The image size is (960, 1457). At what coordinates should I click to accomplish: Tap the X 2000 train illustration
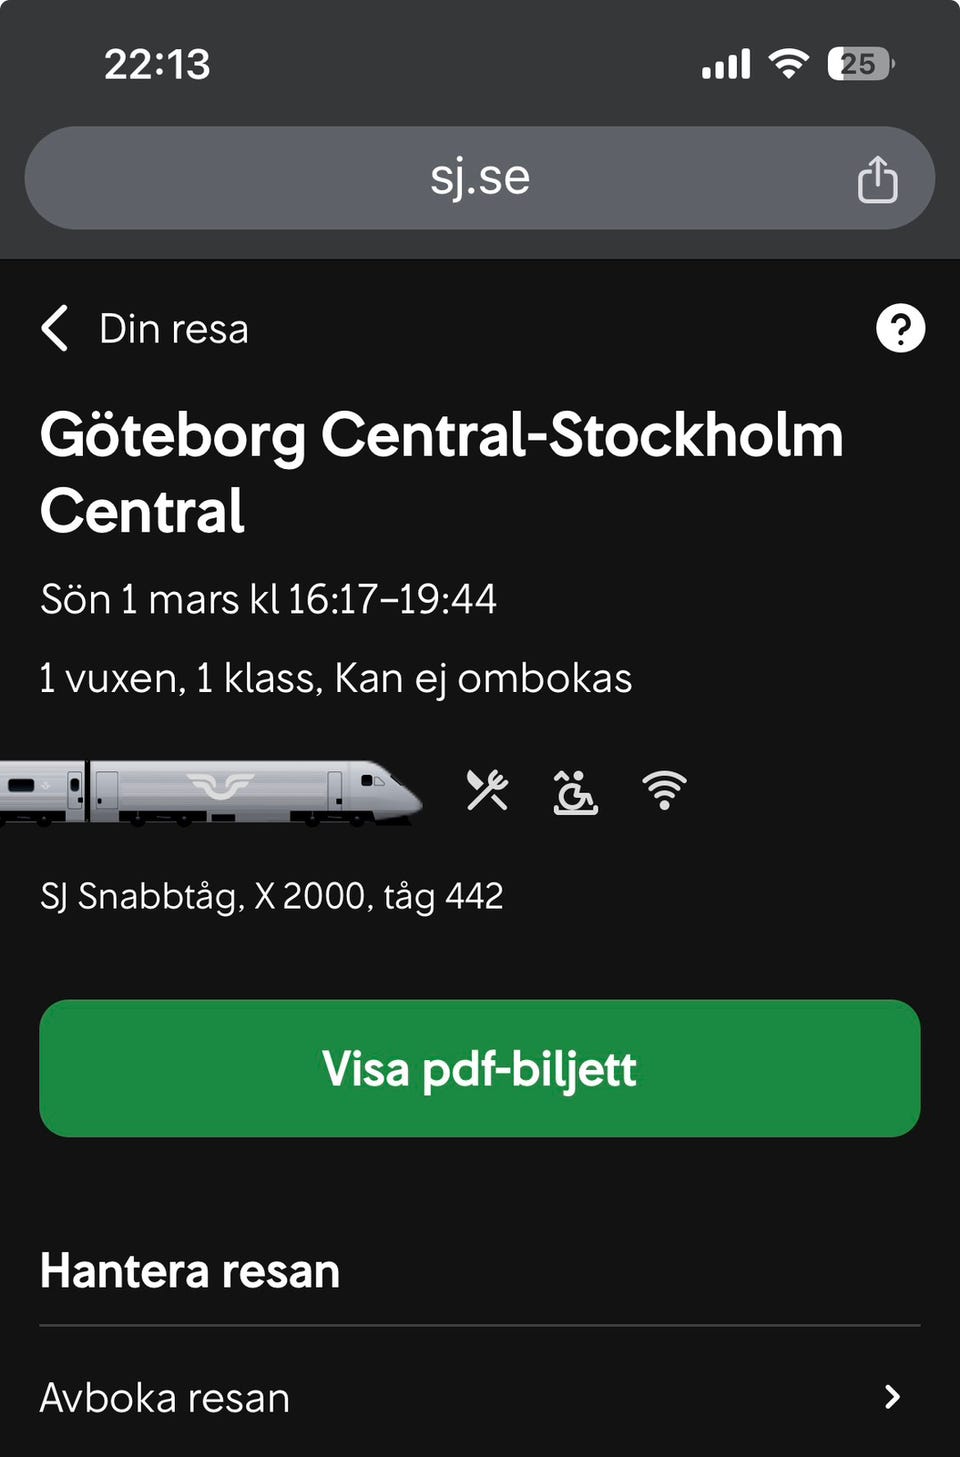coord(210,792)
